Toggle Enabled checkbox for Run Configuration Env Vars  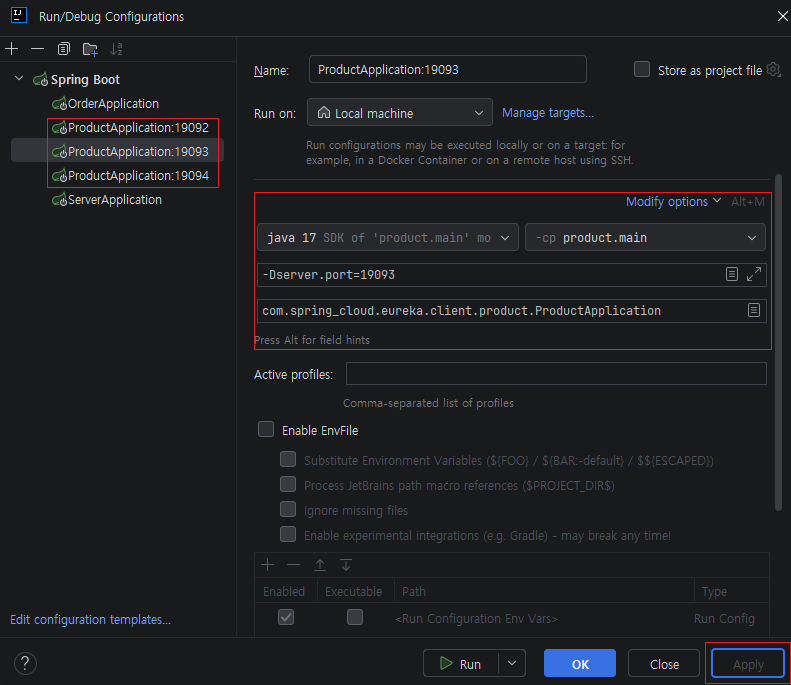pyautogui.click(x=286, y=617)
